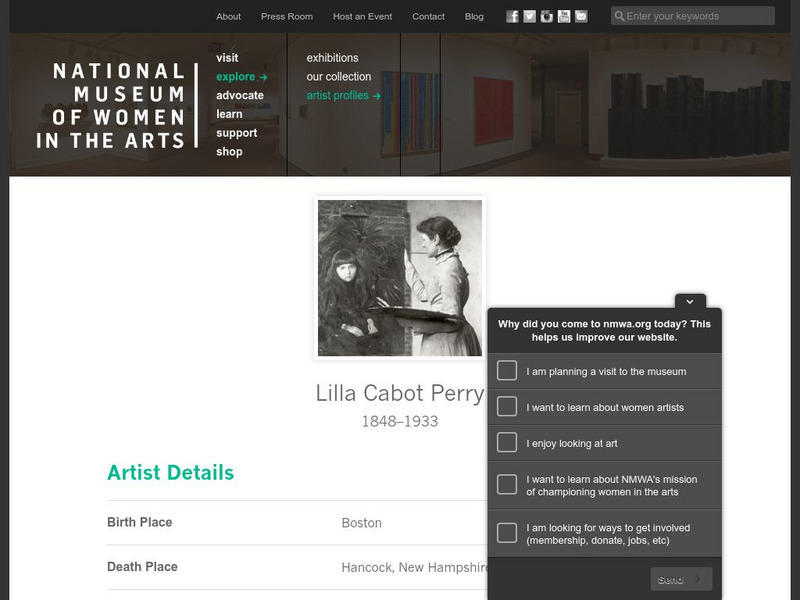800x600 pixels.
Task: Click the National Museum of Women logo
Action: 111,105
